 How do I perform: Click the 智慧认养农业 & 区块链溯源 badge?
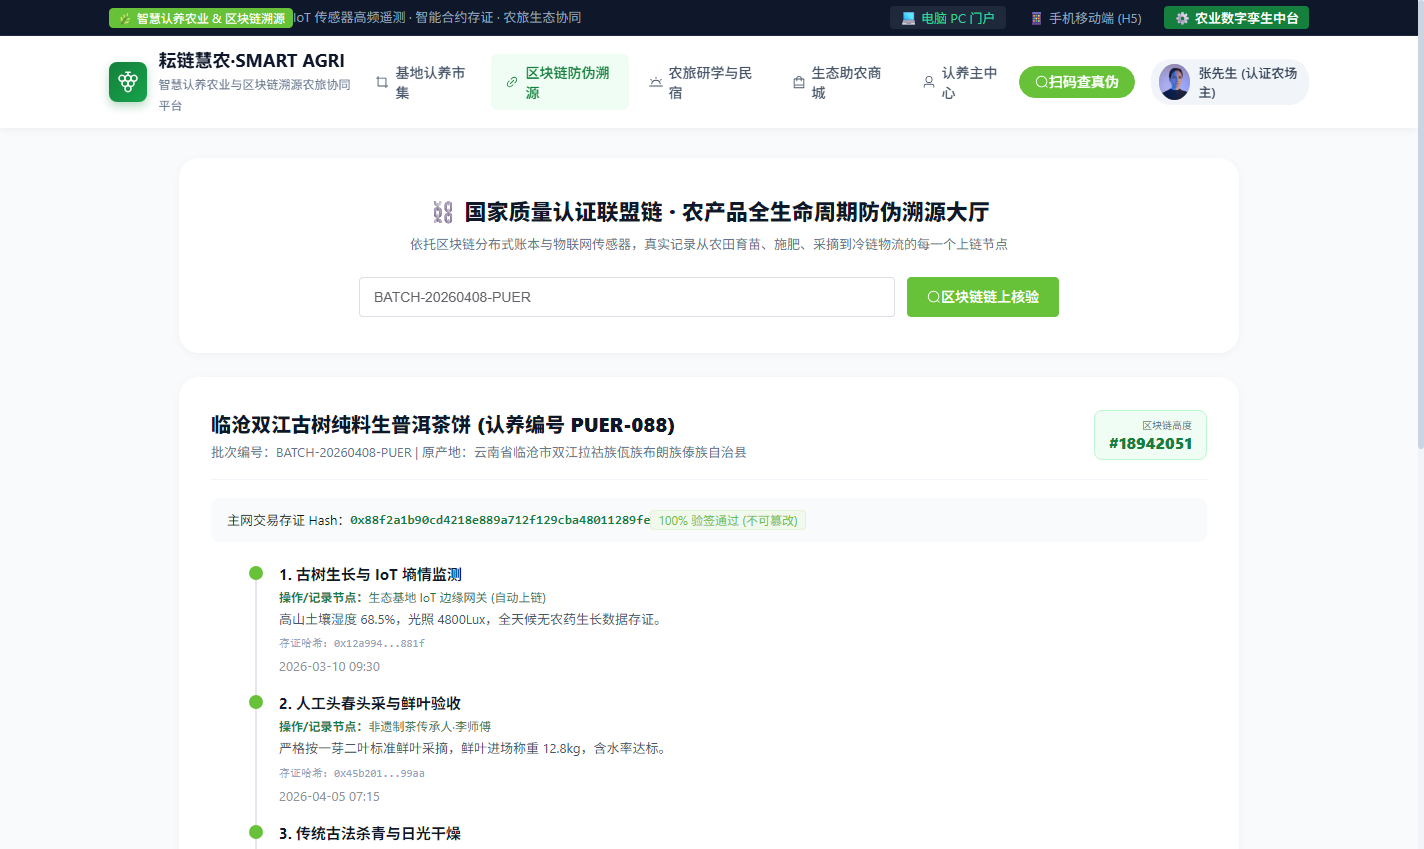coord(201,18)
